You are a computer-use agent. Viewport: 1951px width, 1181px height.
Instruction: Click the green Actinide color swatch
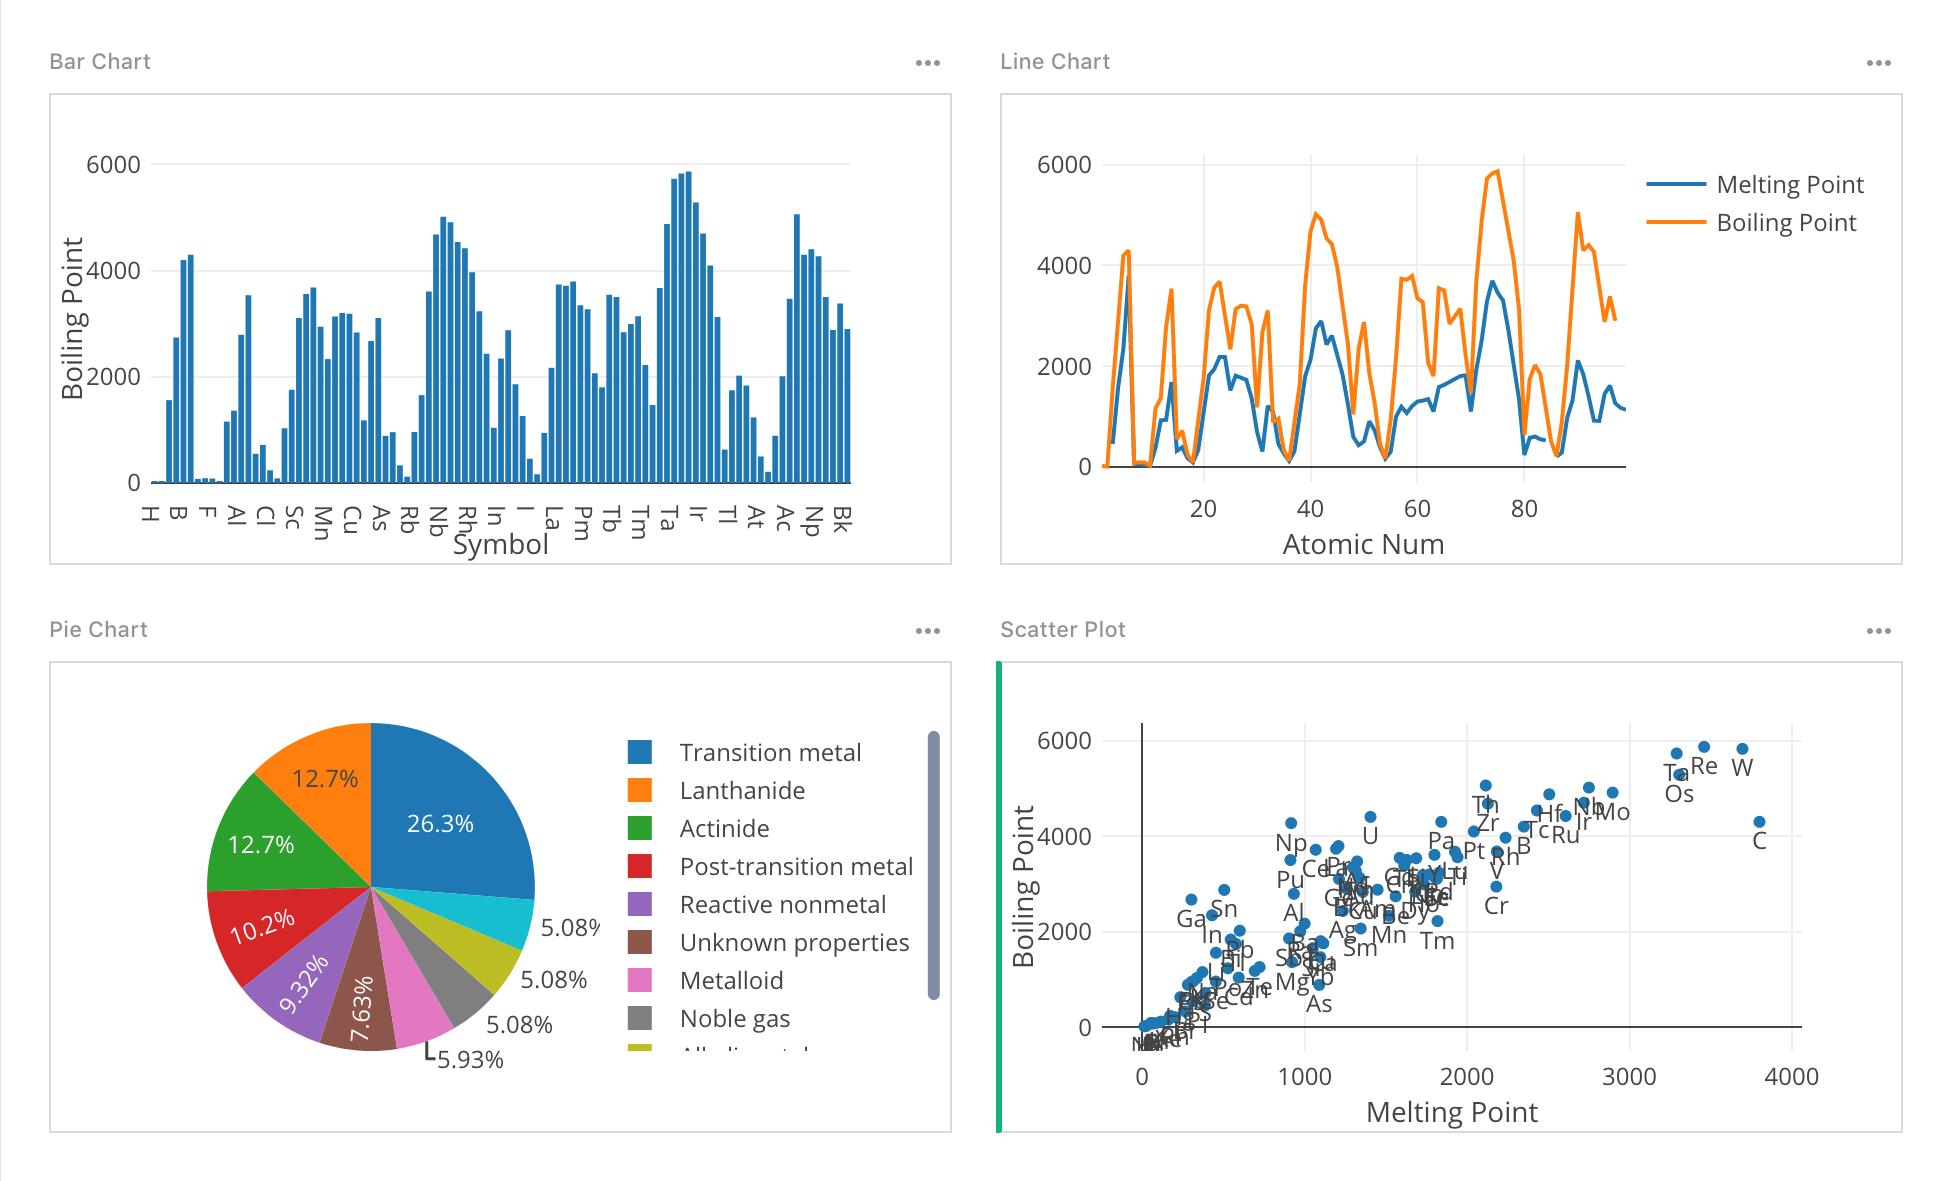click(640, 828)
